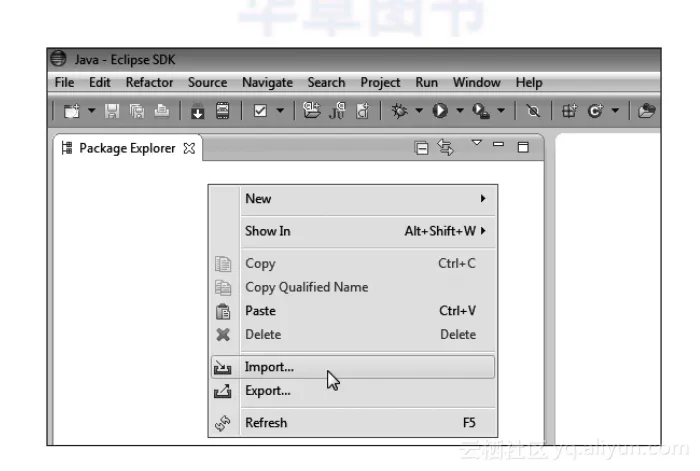
Task: Open the Package Explorer View Menu triangle
Action: pos(477,143)
